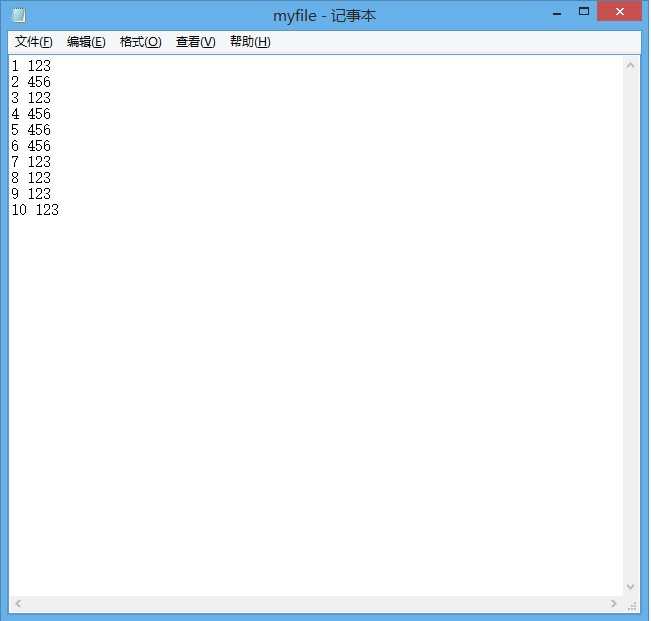Place cursor in line "5 456"
Screen dimensions: 651x621
pyautogui.click(x=31, y=130)
